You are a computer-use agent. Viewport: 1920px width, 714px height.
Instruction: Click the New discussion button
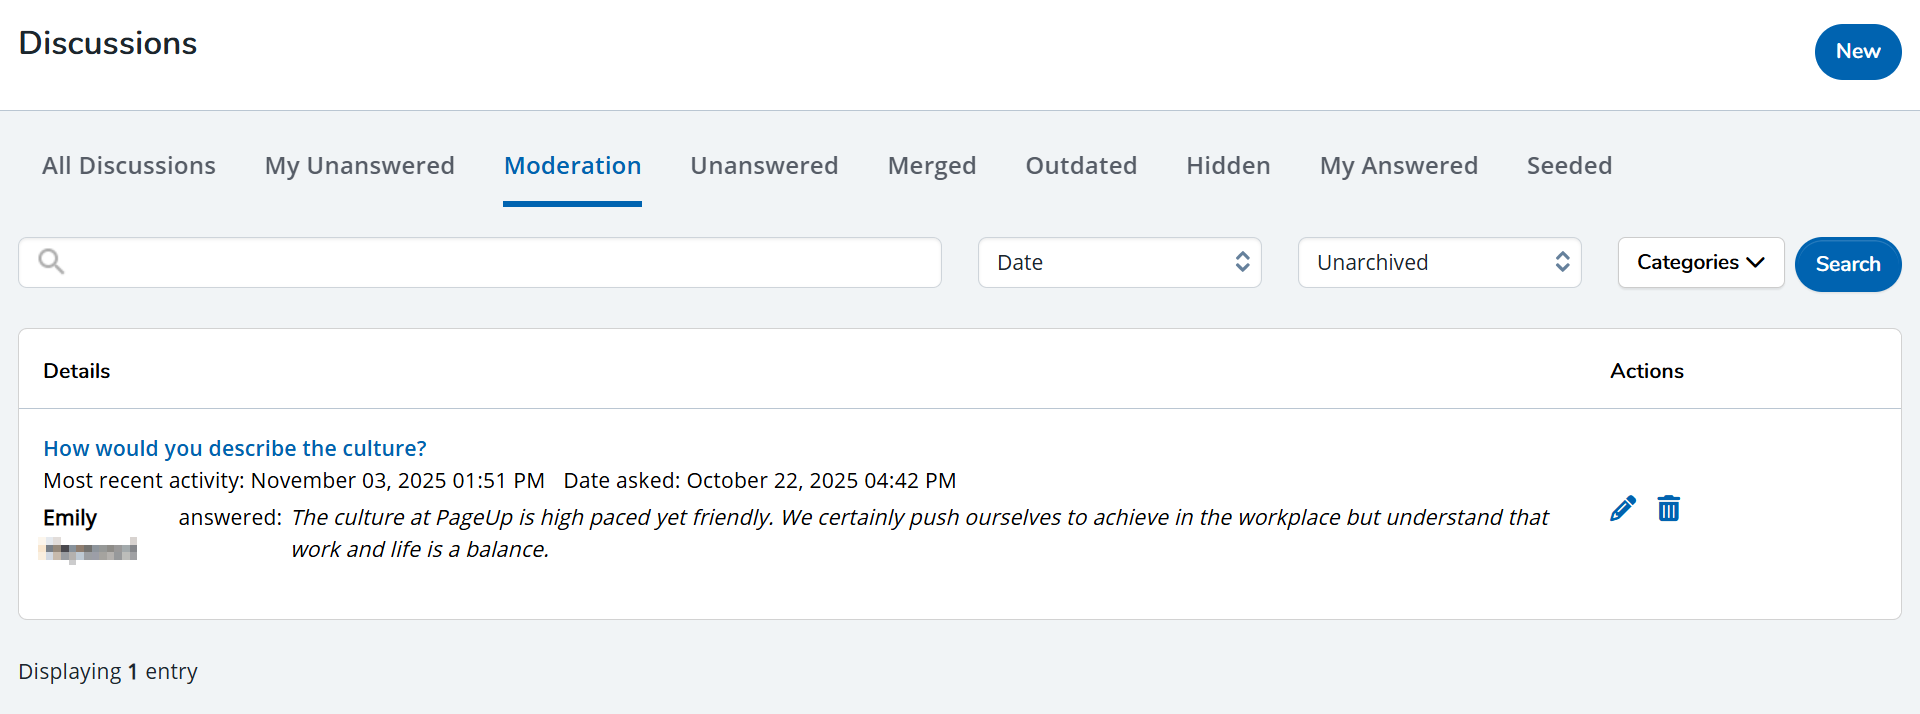[1857, 52]
